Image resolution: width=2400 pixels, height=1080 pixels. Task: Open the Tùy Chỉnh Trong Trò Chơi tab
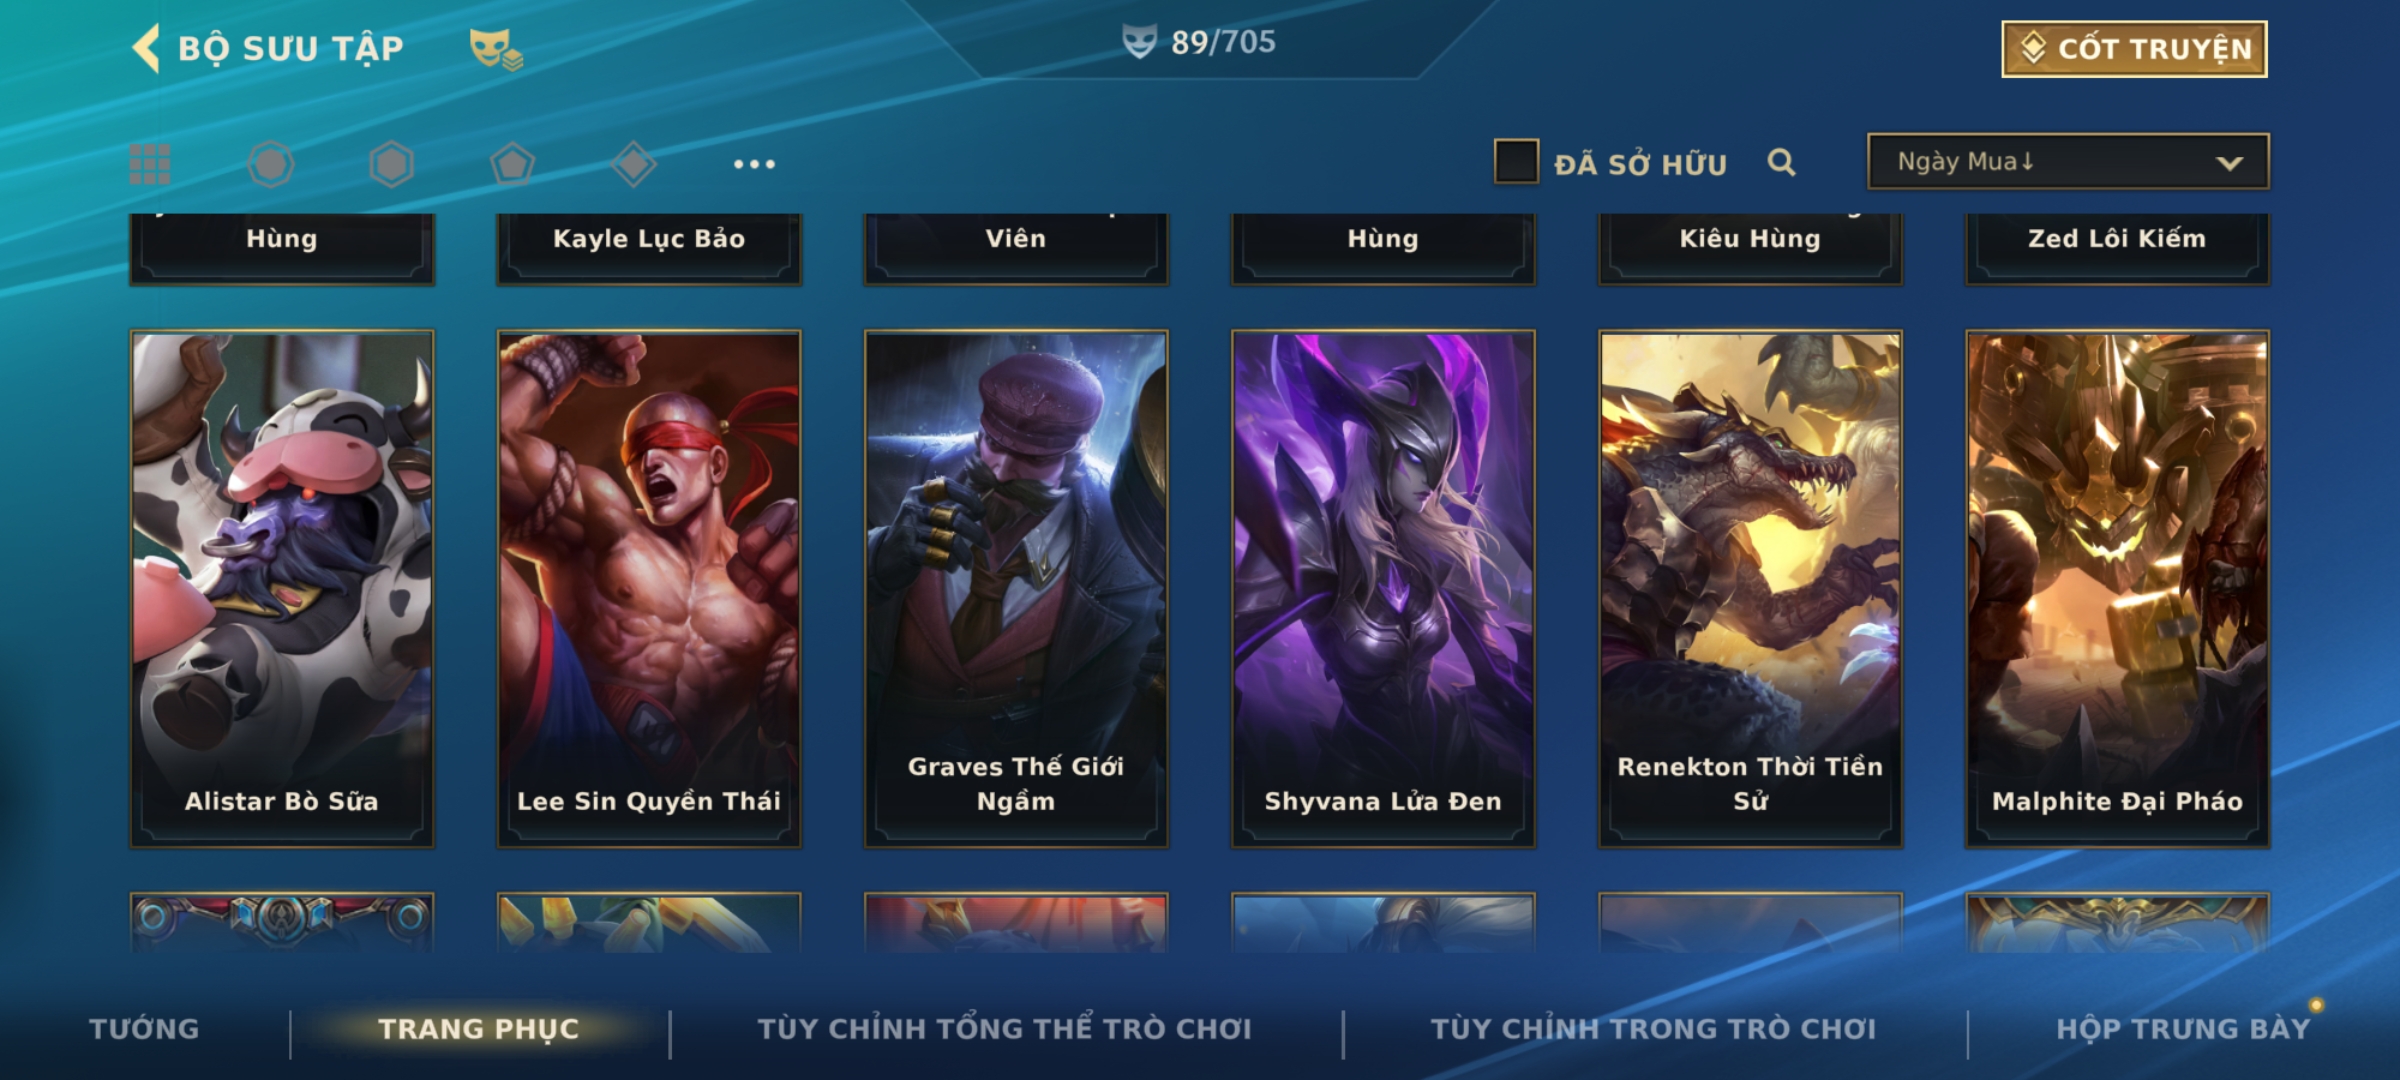coord(1653,1029)
